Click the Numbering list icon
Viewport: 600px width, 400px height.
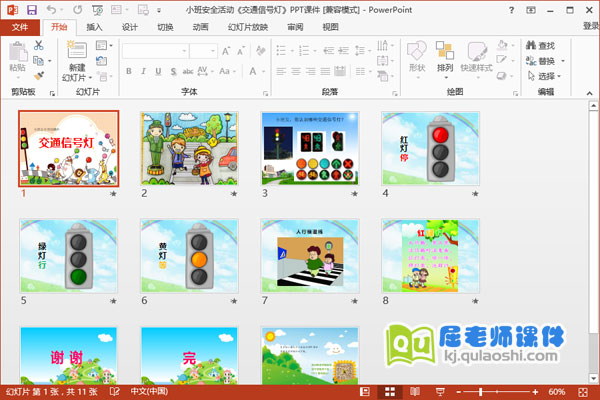(x=304, y=51)
